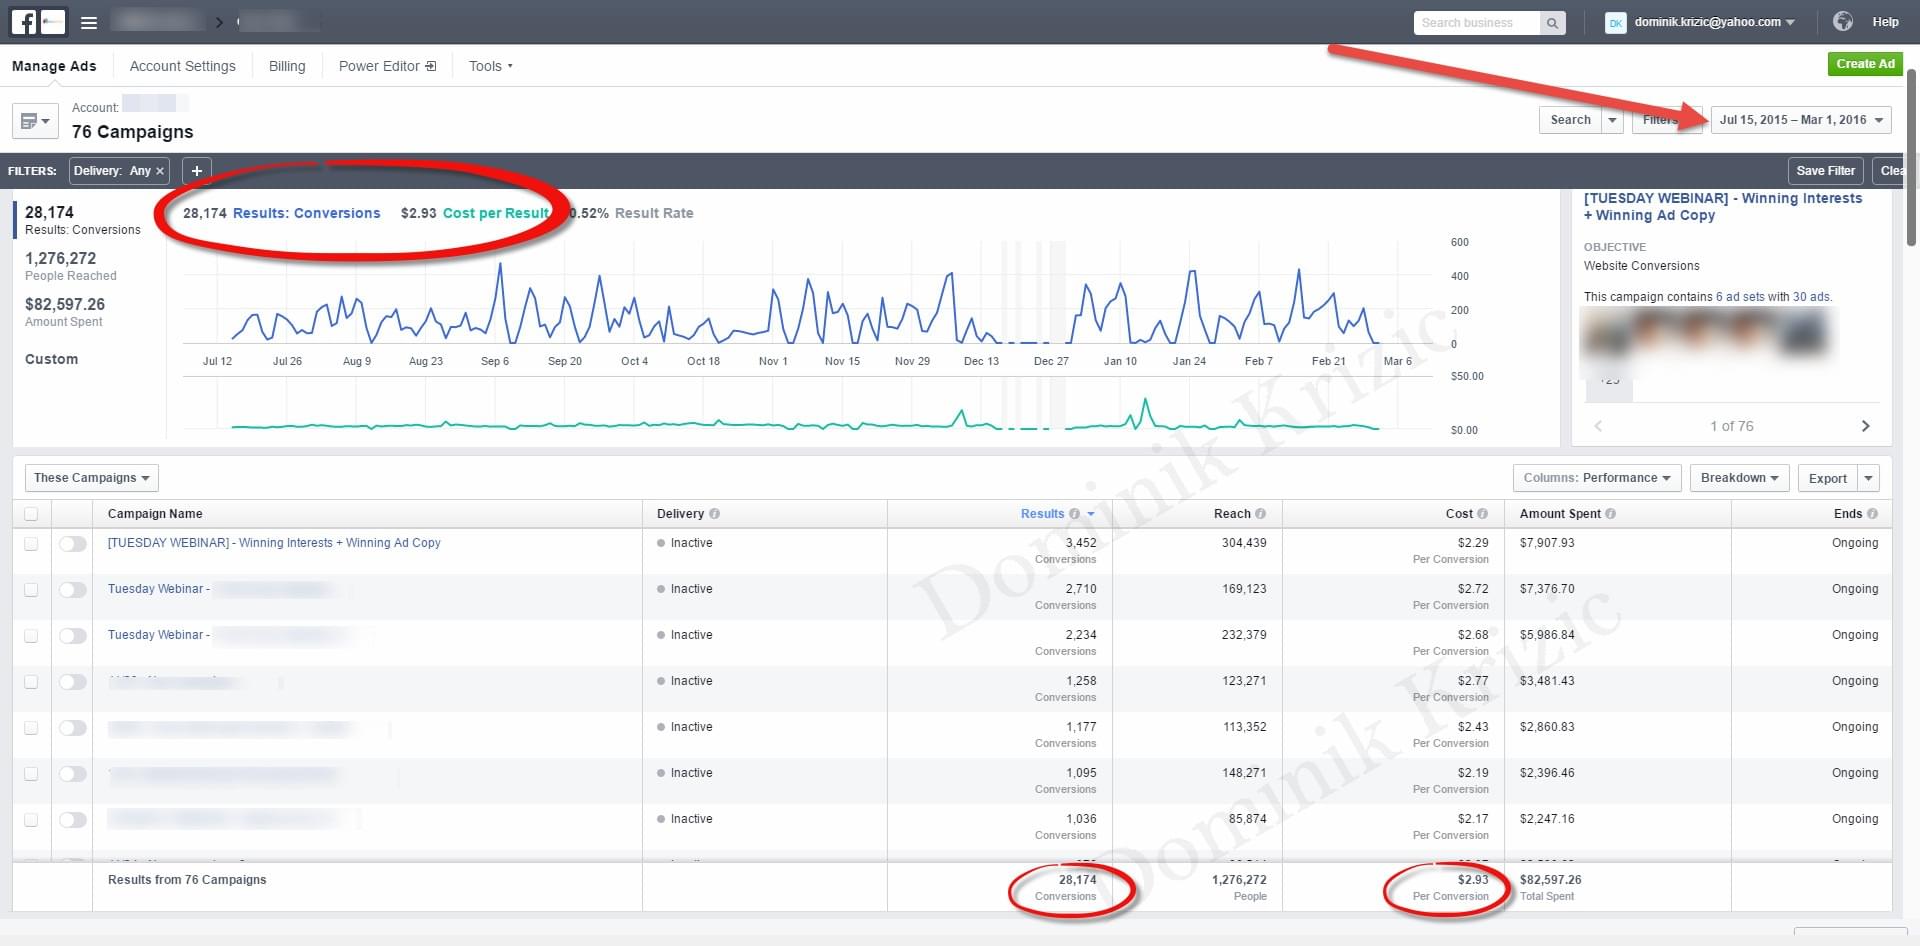The width and height of the screenshot is (1920, 946).
Task: Go to next campaign preview arrow
Action: click(1865, 426)
